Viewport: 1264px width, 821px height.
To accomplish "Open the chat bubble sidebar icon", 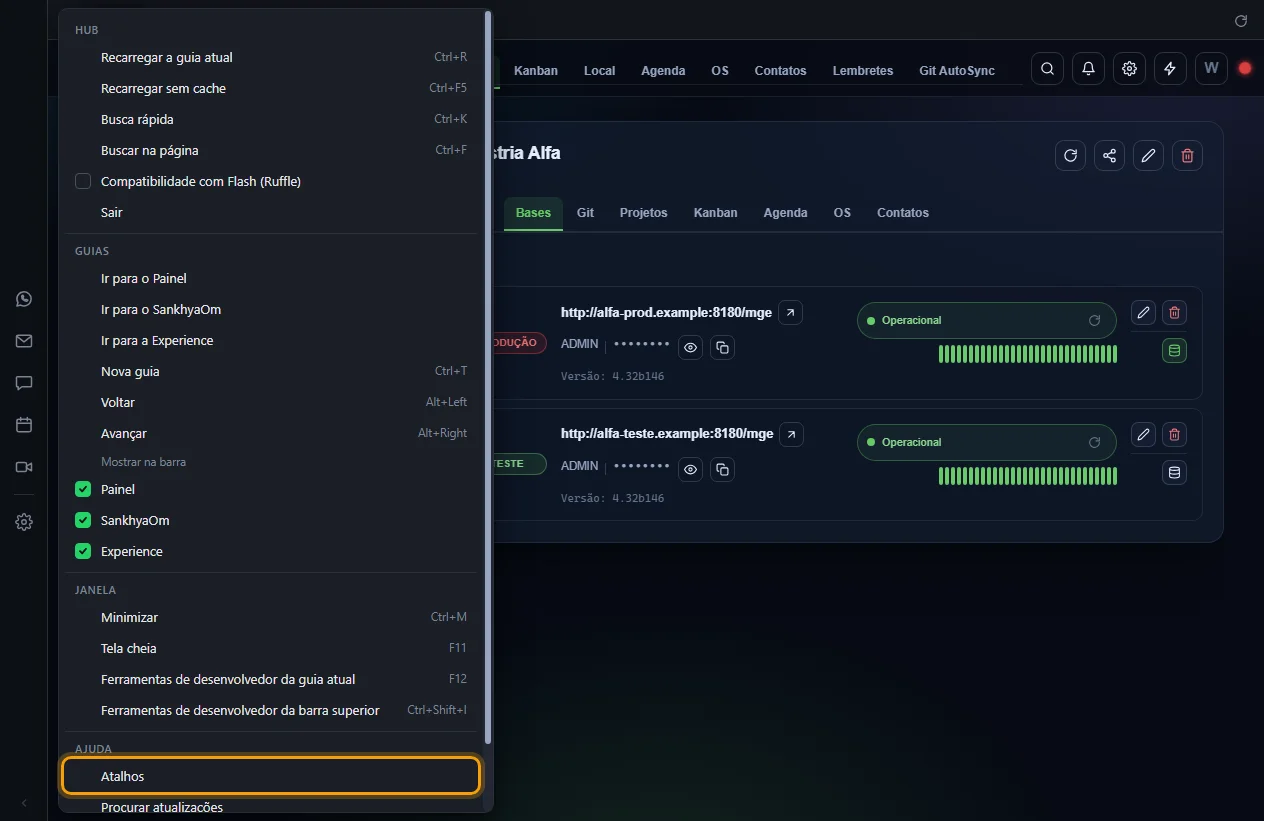I will click(x=24, y=383).
